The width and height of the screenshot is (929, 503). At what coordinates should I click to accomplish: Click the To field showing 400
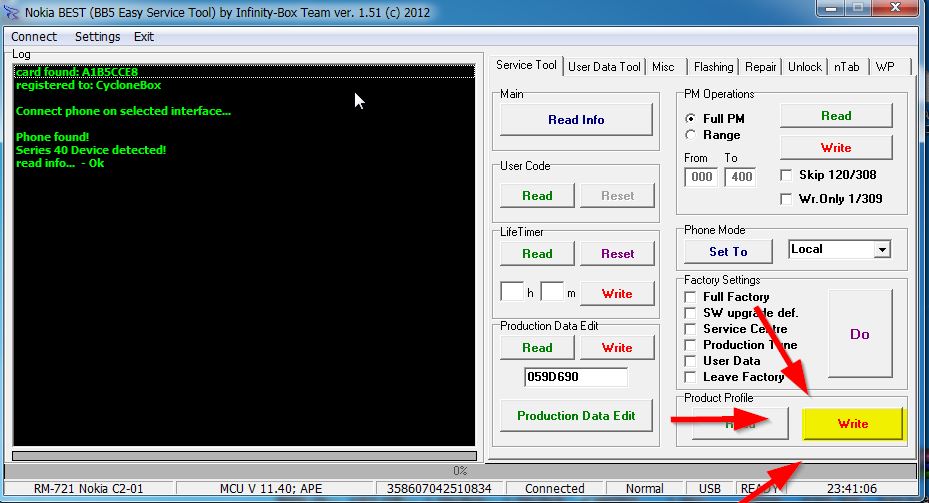[741, 177]
